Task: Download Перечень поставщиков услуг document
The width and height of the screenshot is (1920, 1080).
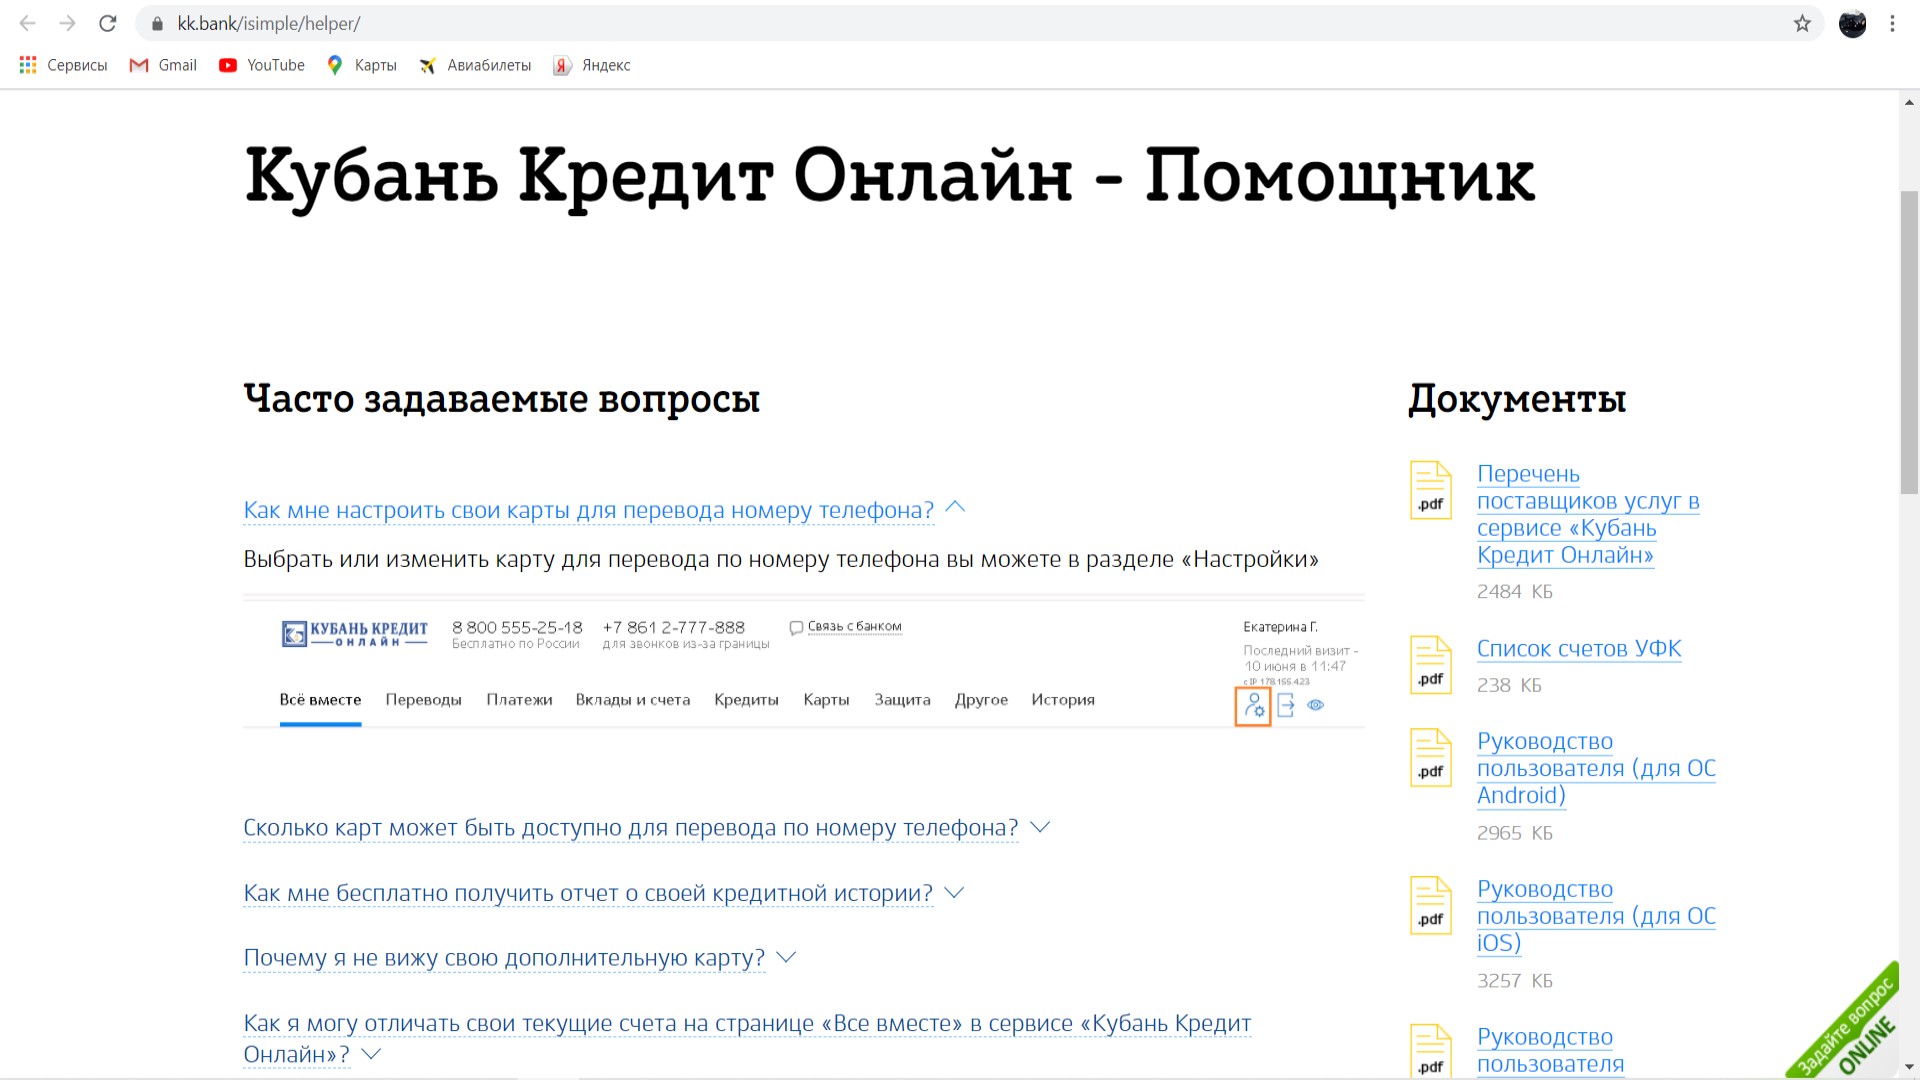Action: click(x=1588, y=514)
